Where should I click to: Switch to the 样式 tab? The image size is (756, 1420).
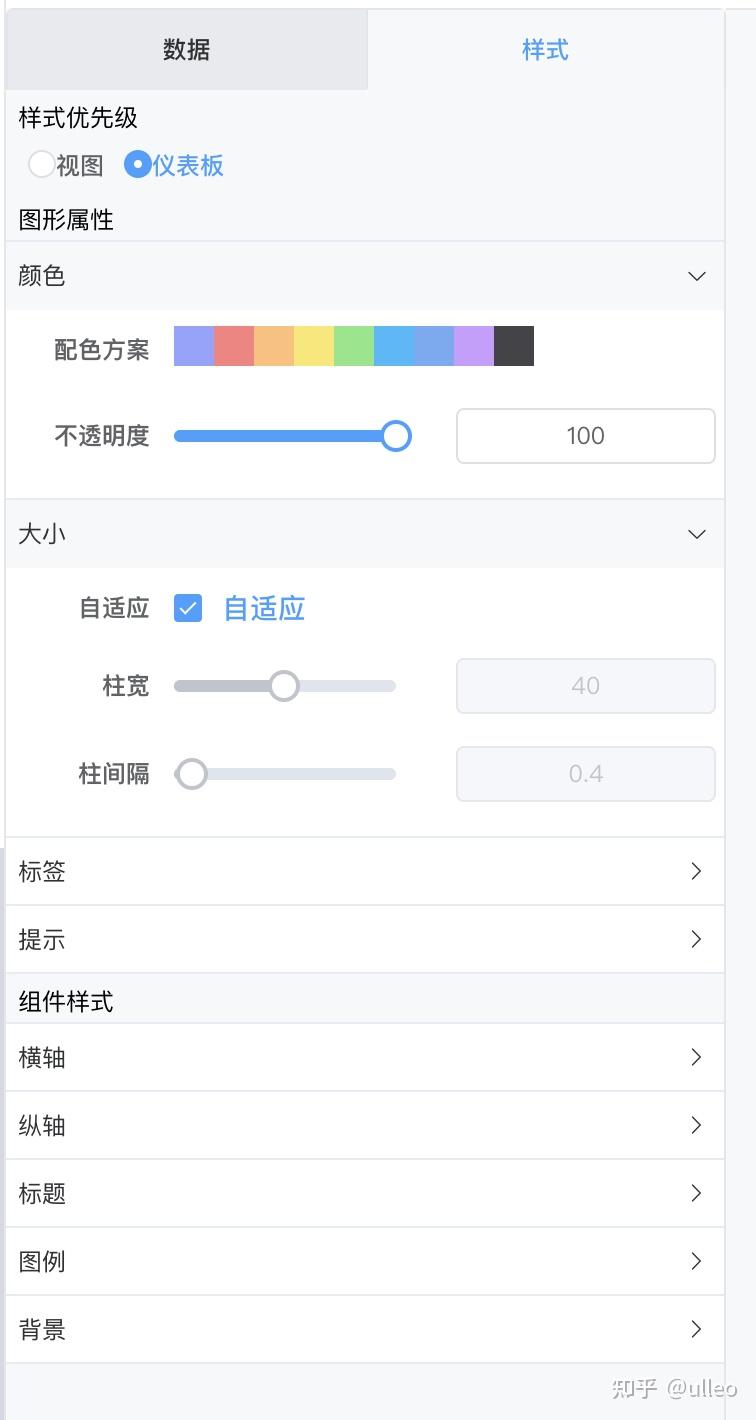[545, 50]
